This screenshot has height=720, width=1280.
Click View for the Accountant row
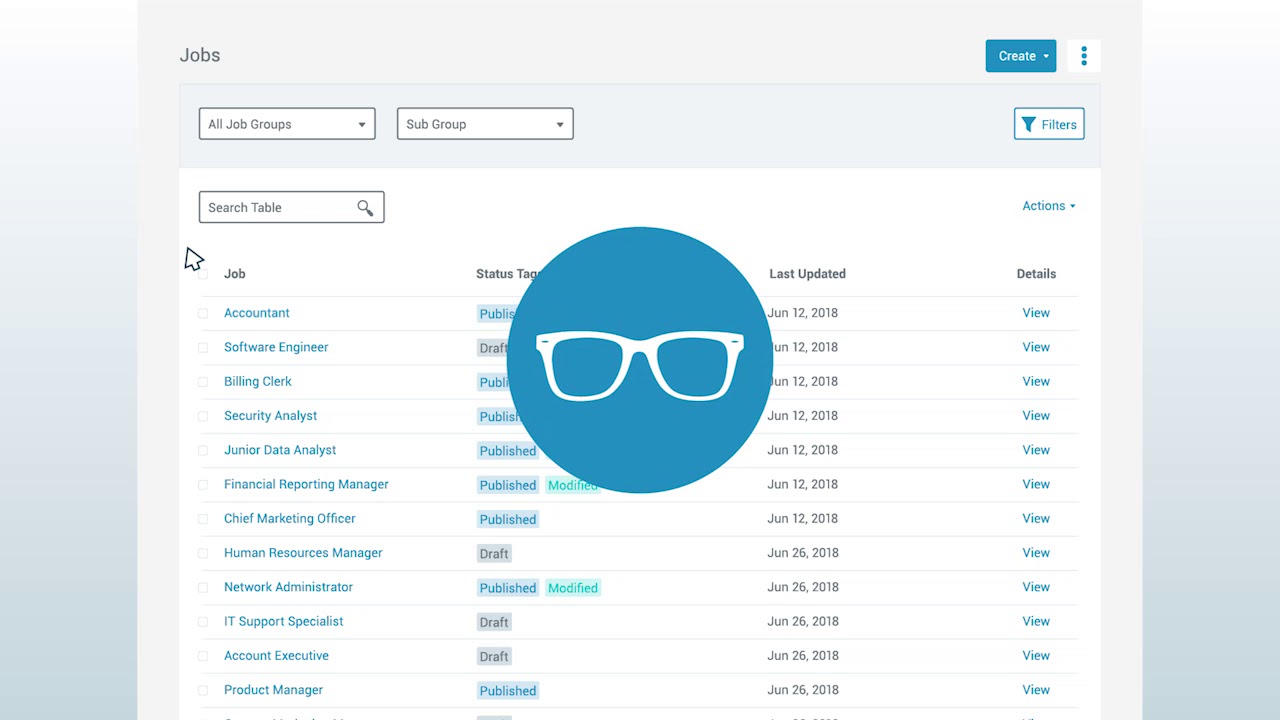pyautogui.click(x=1036, y=313)
